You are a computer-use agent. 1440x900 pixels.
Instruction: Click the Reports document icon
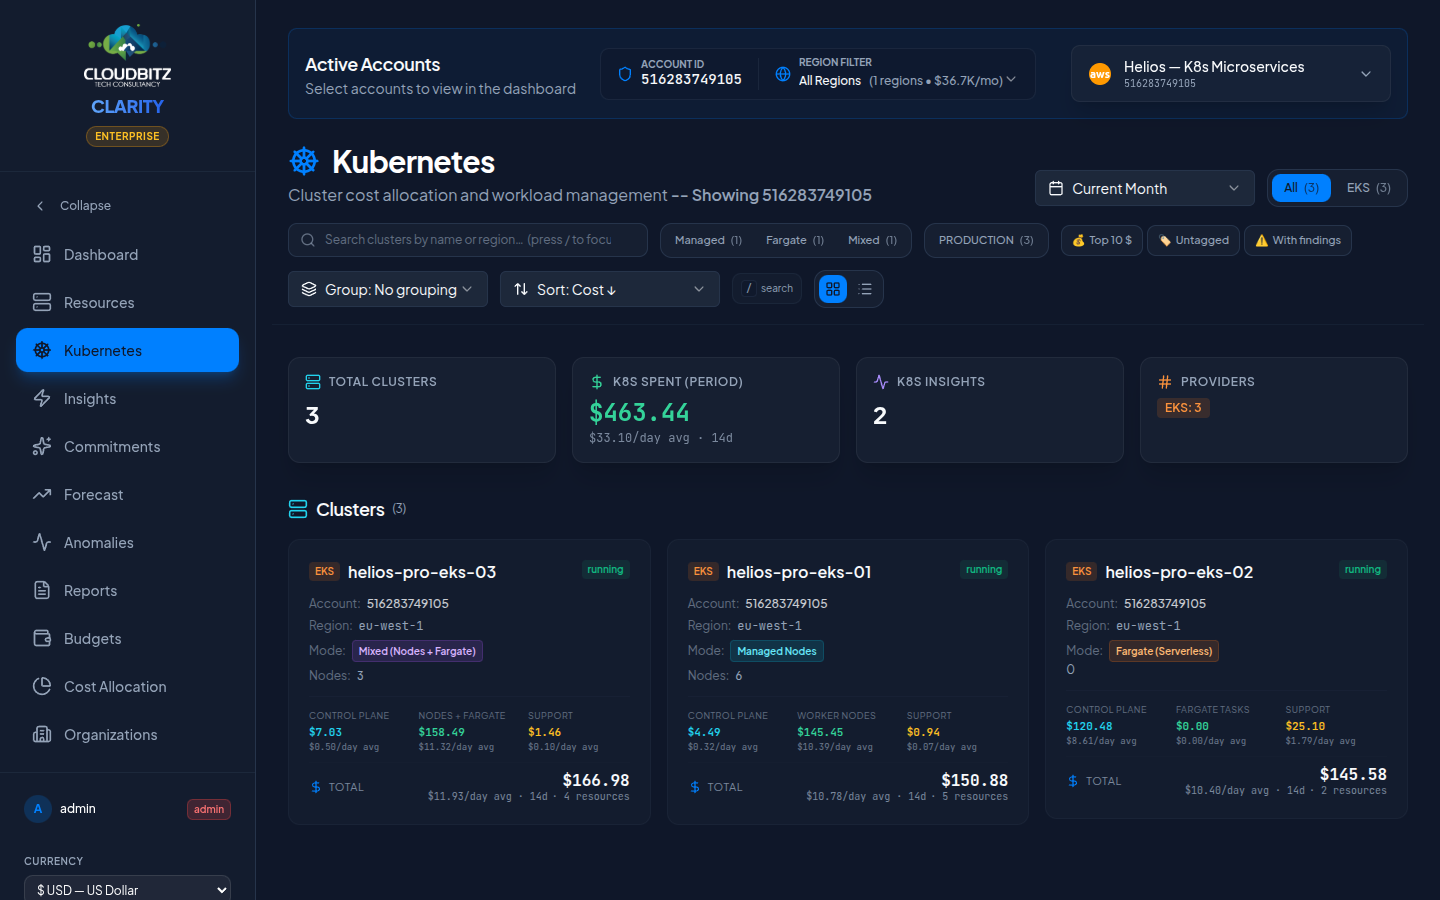(x=42, y=590)
